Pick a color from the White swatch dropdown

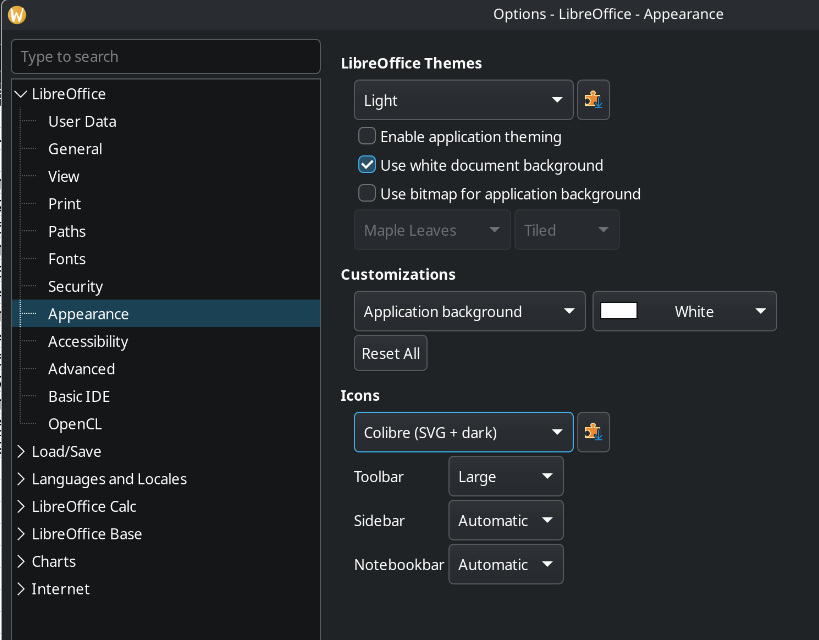[684, 312]
